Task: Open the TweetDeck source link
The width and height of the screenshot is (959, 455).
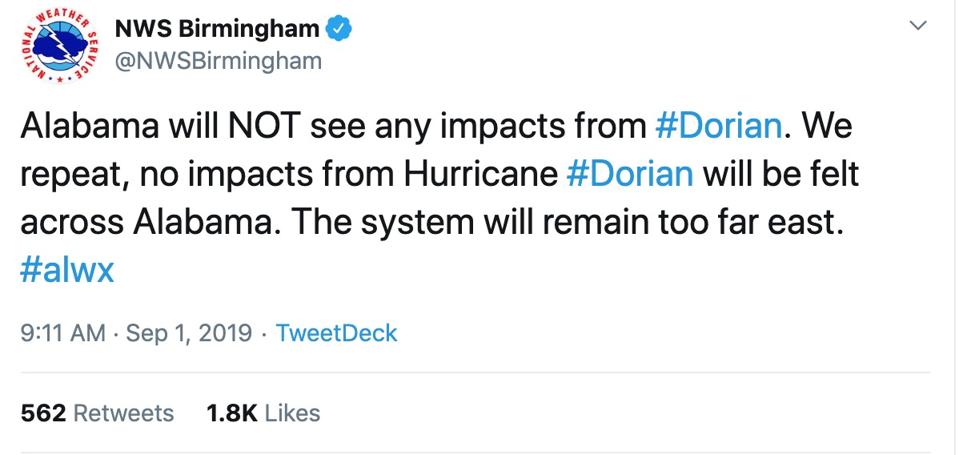Action: 336,333
